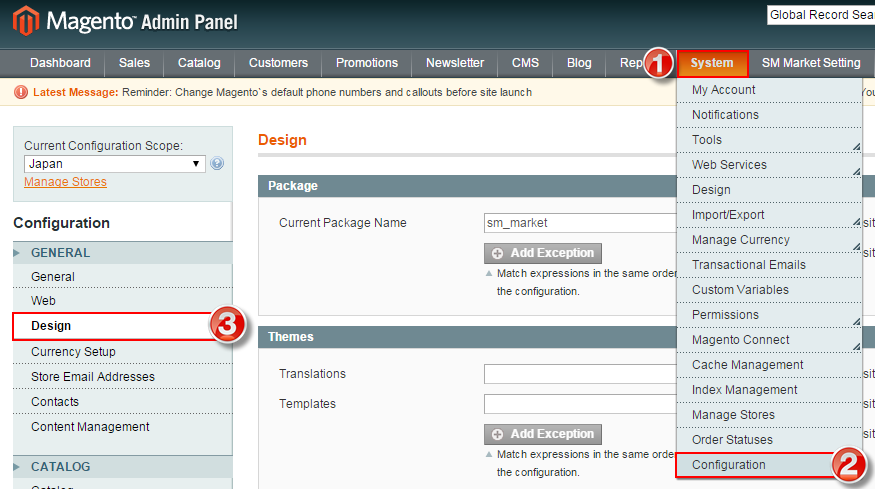Expand the Manage Currency submenu arrow
The width and height of the screenshot is (875, 489).
pos(856,247)
